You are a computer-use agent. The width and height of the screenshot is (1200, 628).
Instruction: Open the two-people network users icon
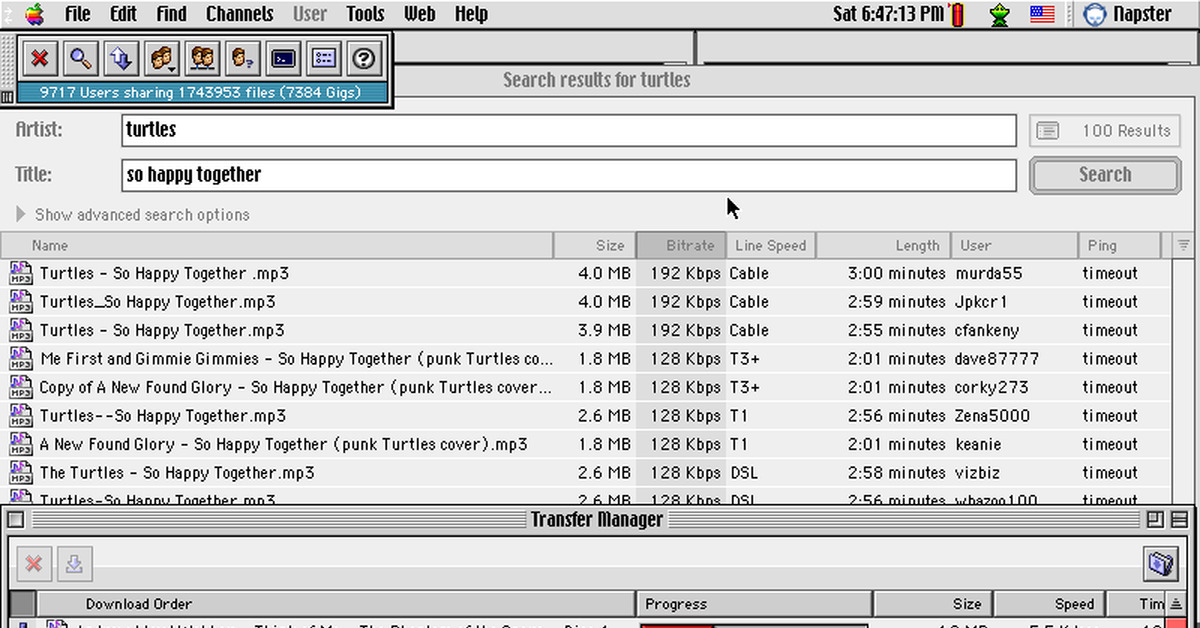click(203, 59)
